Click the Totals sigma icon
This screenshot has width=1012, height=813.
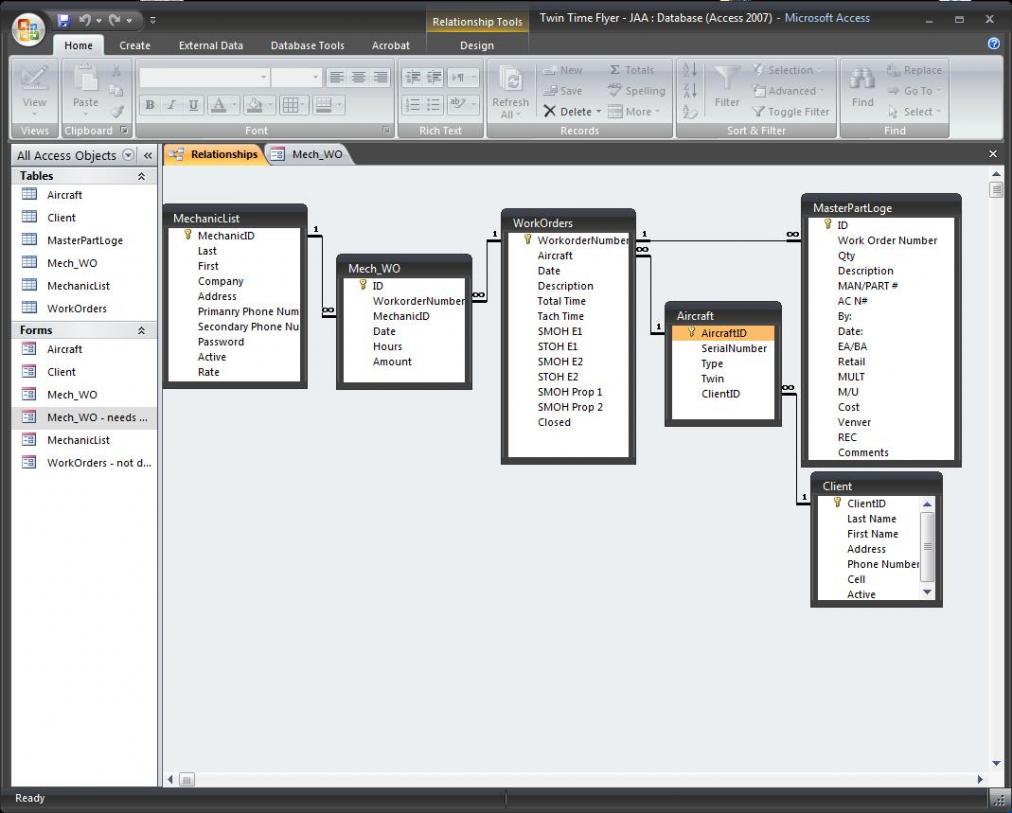[x=615, y=70]
